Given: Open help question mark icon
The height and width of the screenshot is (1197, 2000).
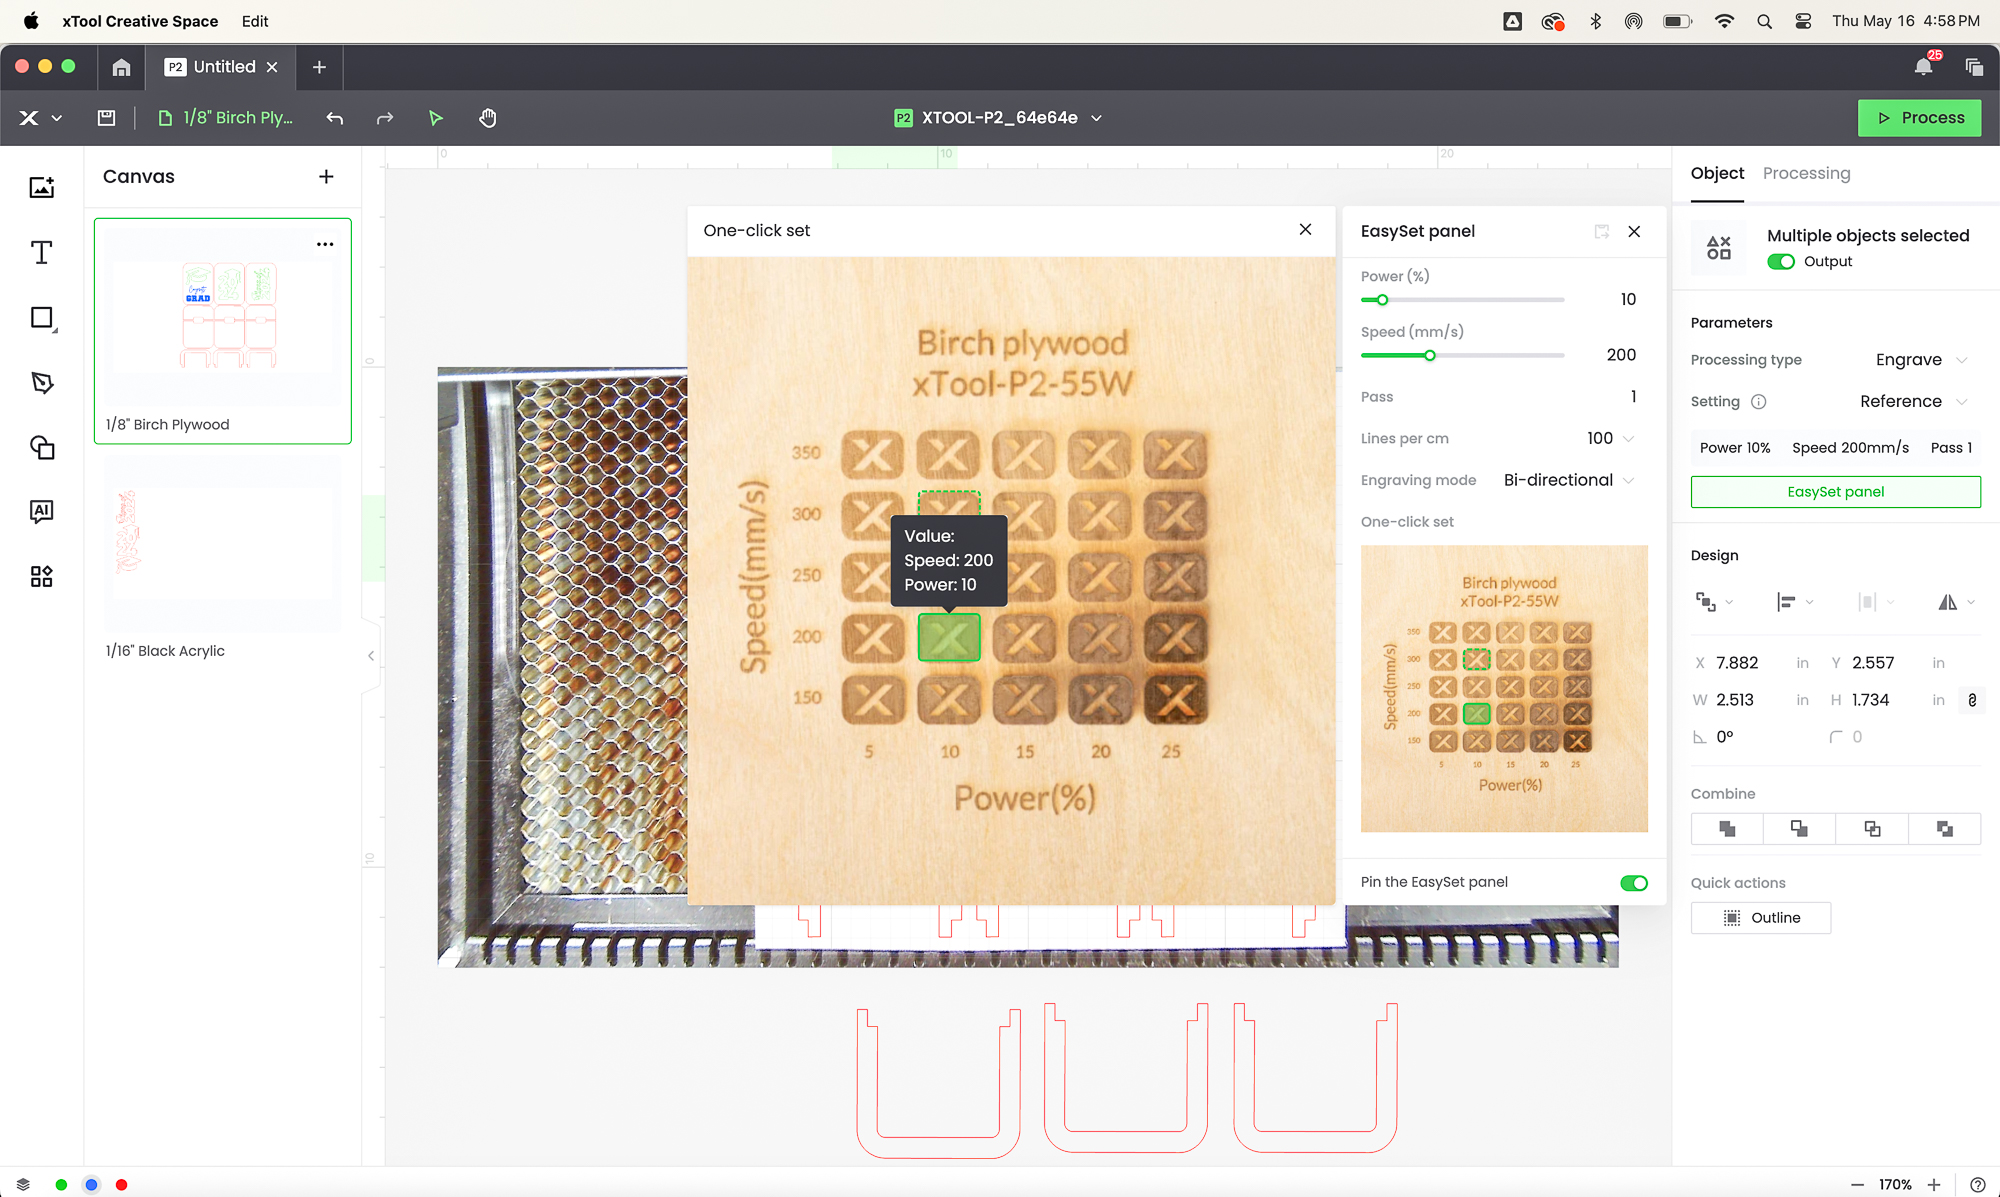Looking at the screenshot, I should (1977, 1184).
